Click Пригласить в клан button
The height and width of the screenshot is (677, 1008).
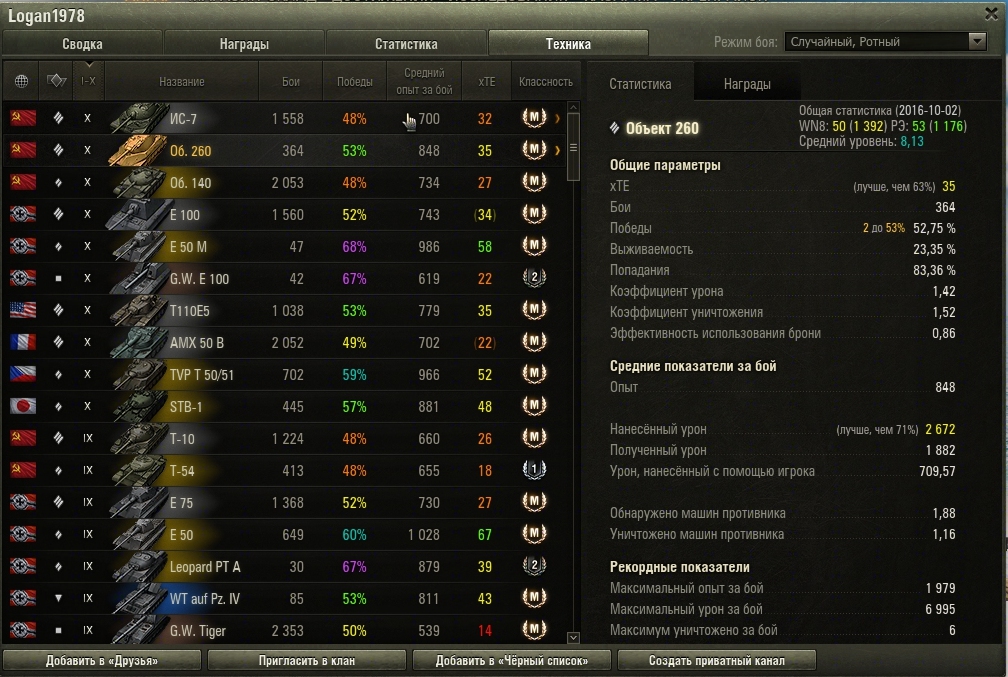click(307, 660)
